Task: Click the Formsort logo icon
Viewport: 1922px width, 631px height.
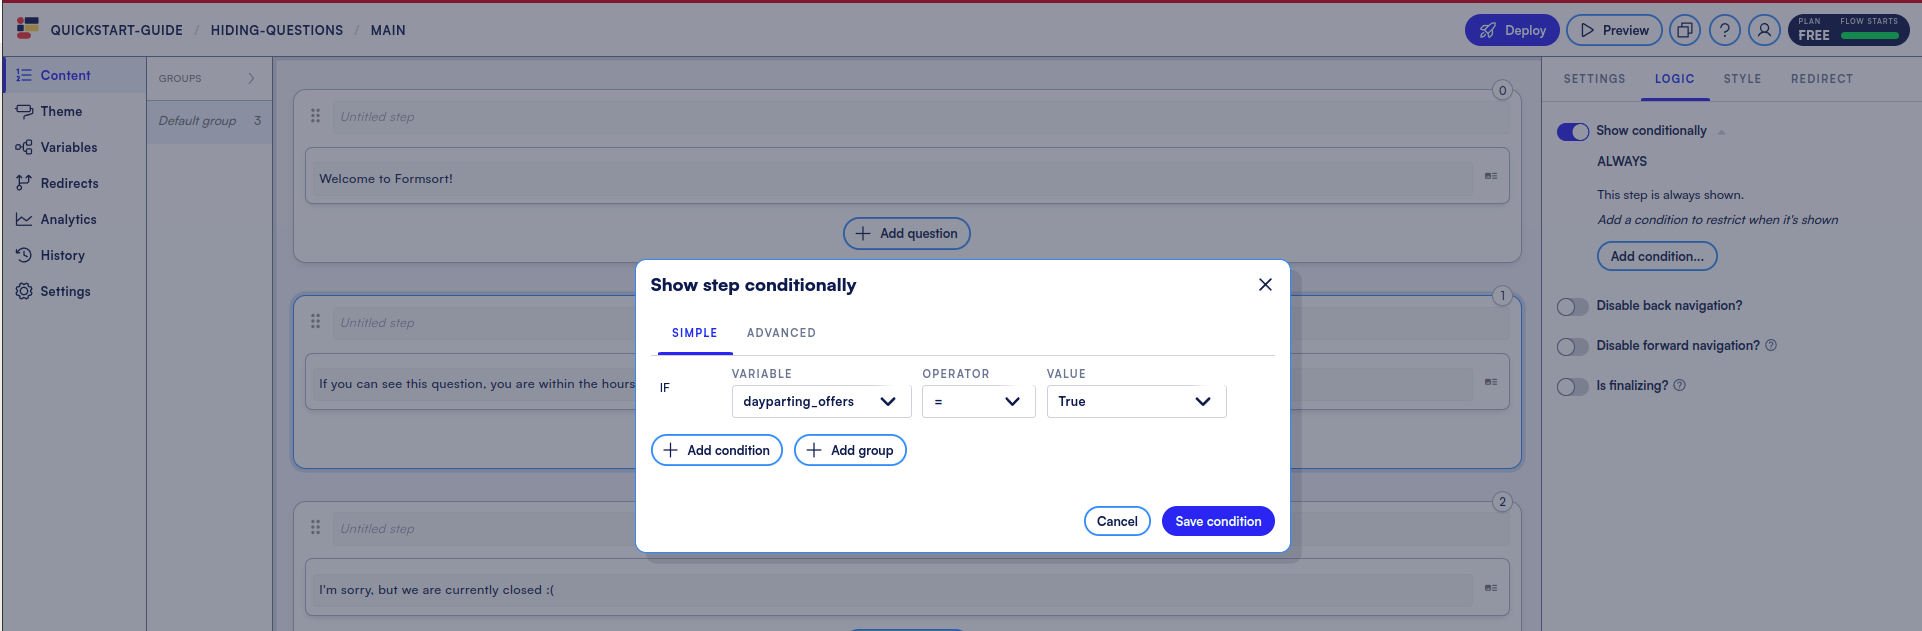Action: pyautogui.click(x=27, y=28)
